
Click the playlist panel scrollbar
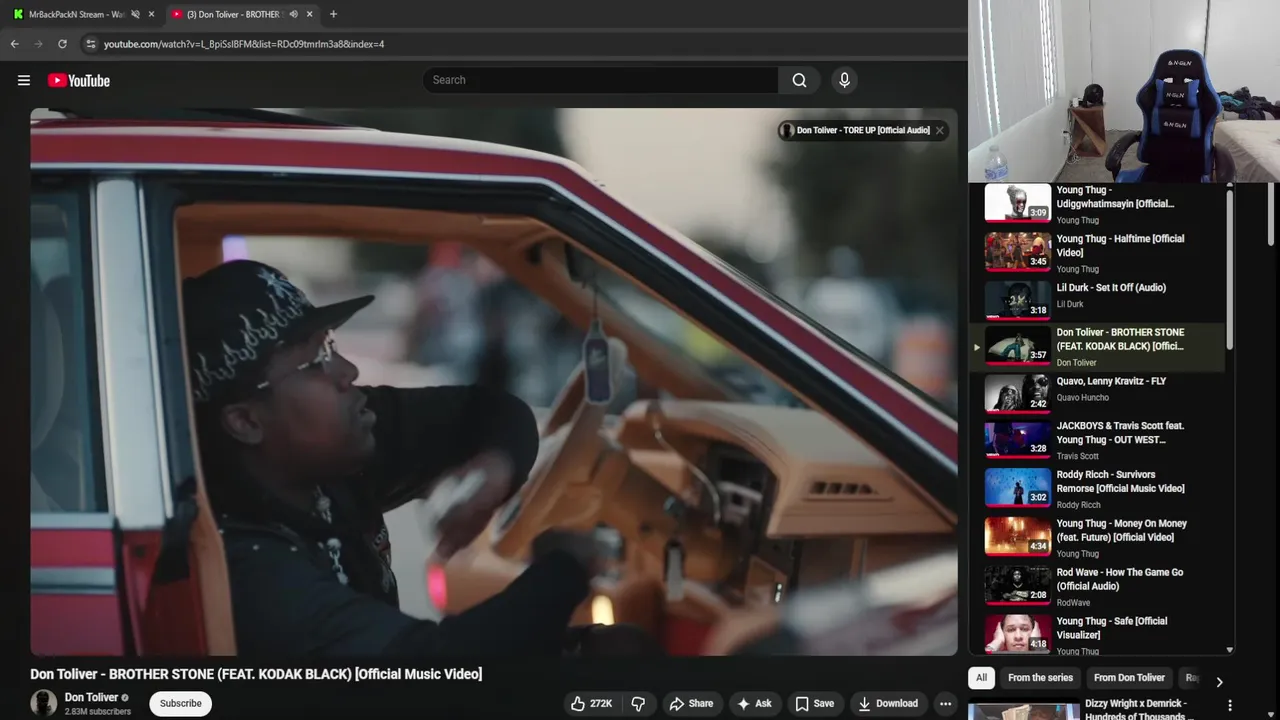pyautogui.click(x=1230, y=270)
